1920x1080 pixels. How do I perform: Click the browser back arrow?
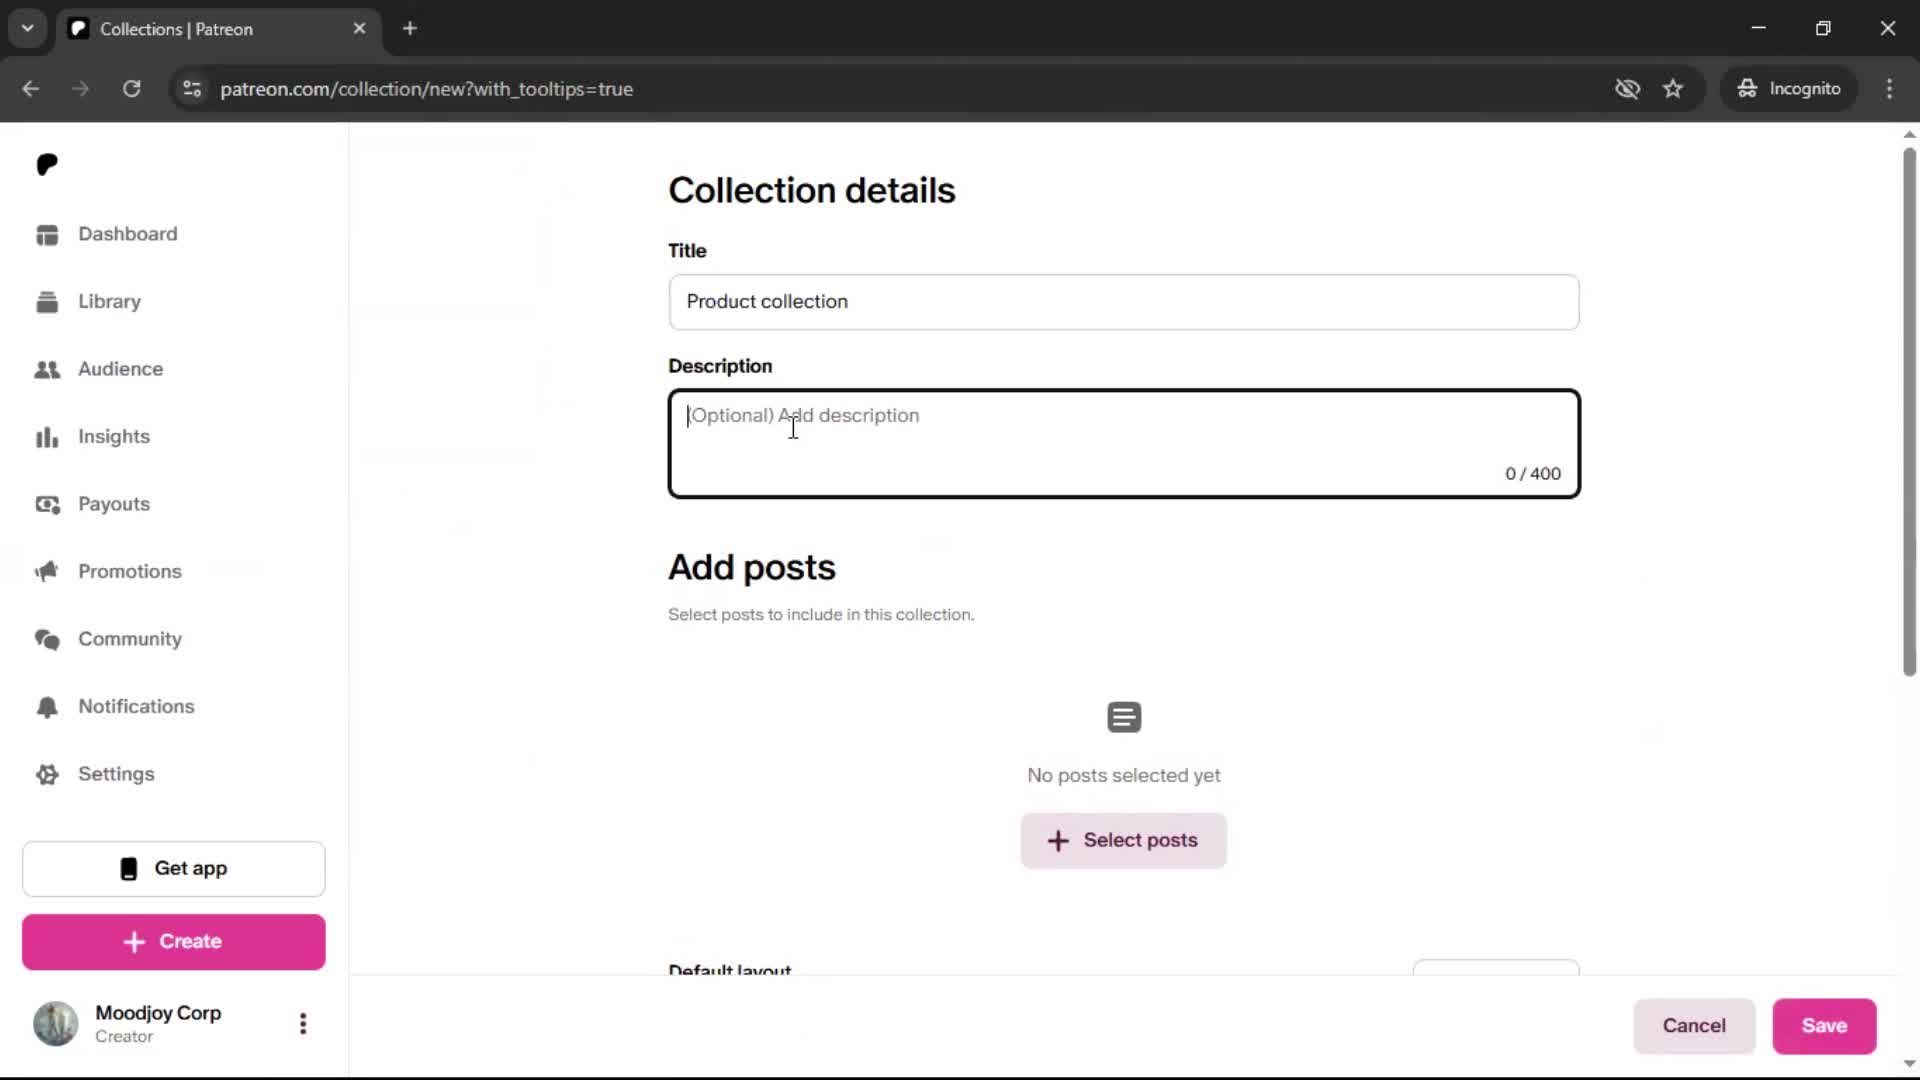click(x=31, y=89)
